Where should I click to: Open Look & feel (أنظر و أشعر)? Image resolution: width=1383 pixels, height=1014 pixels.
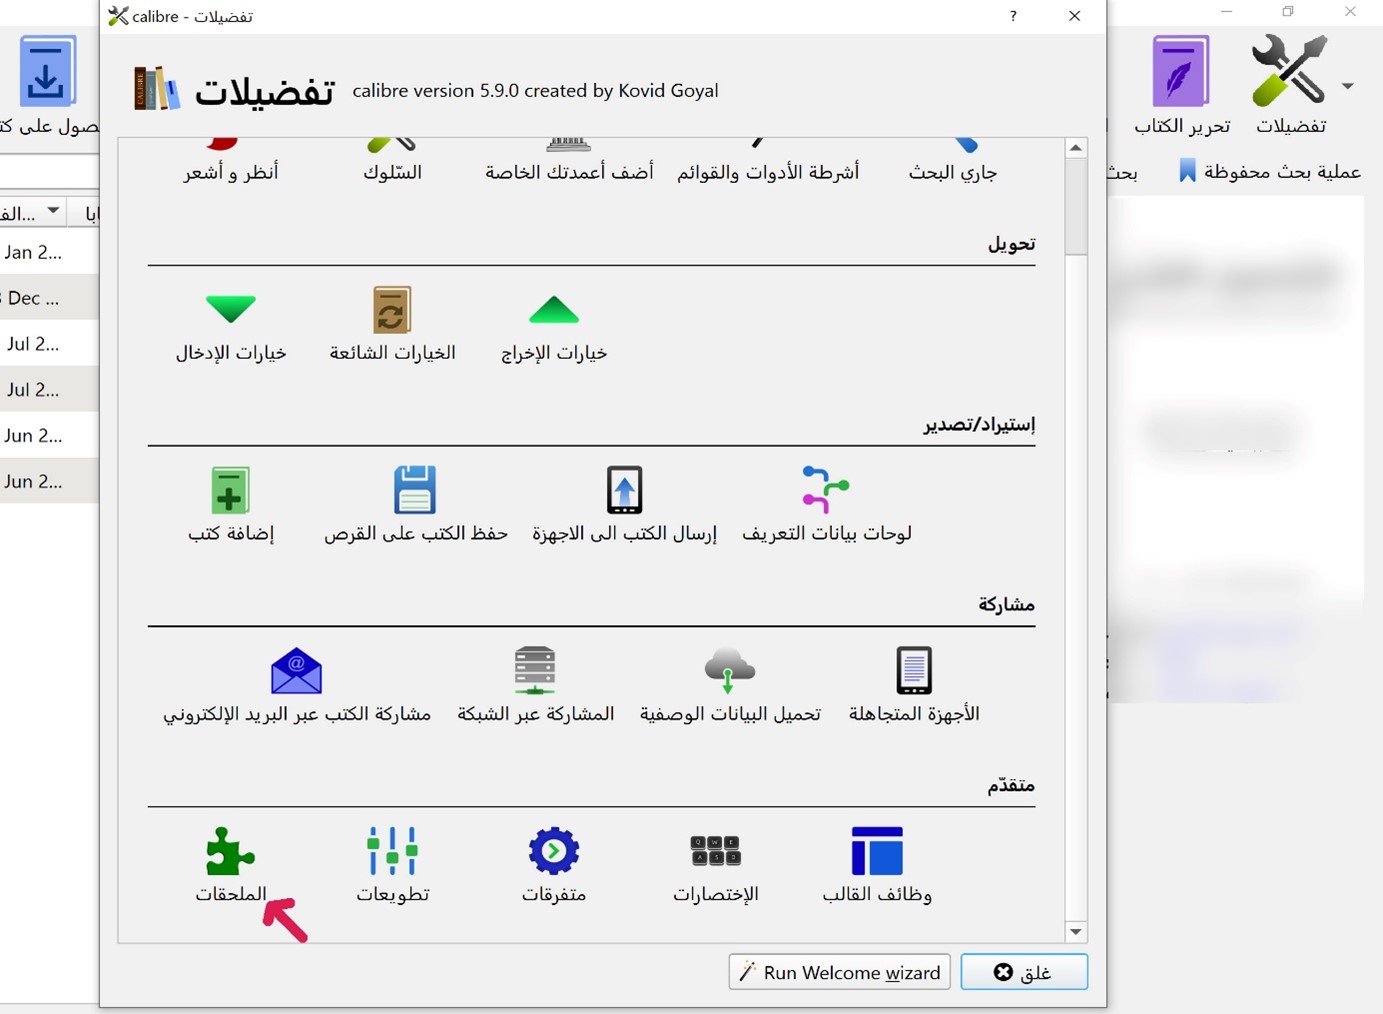(231, 172)
